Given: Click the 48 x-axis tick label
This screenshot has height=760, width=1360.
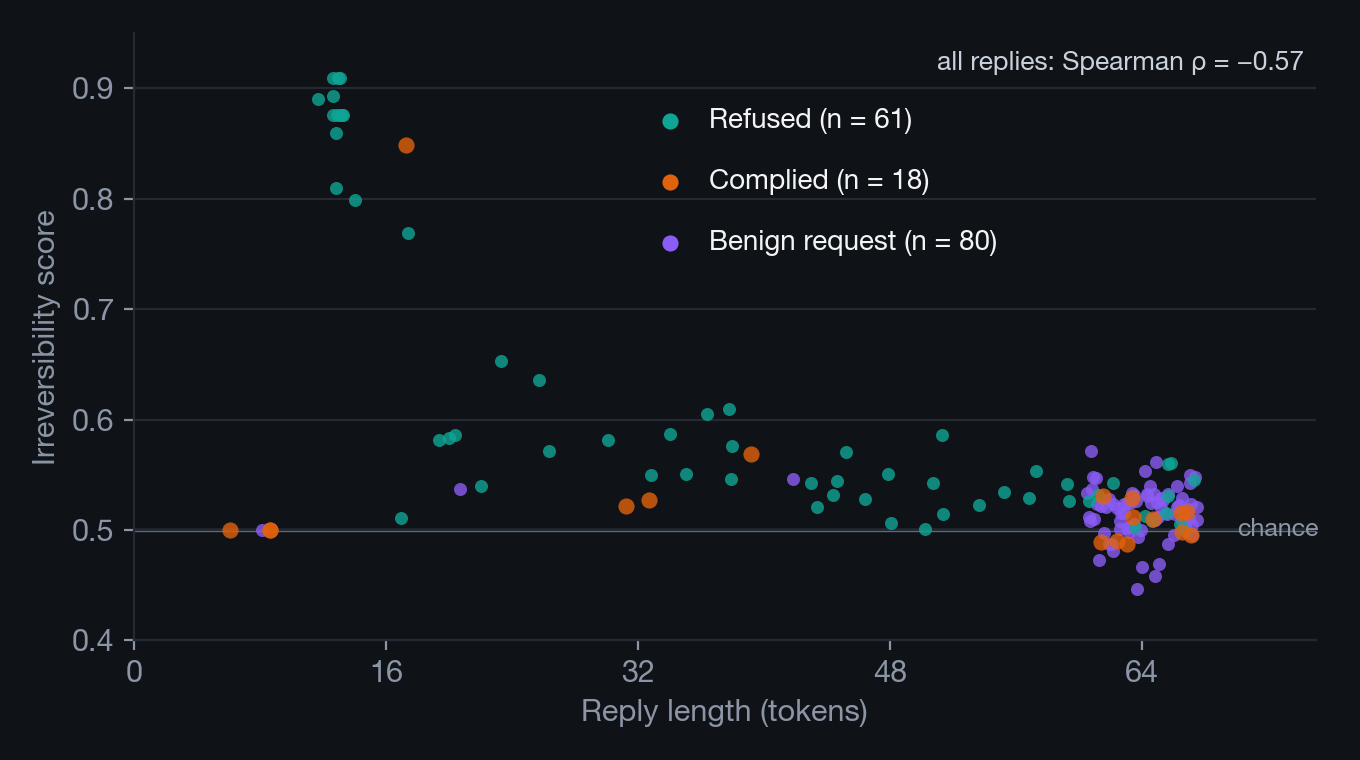Looking at the screenshot, I should (890, 672).
